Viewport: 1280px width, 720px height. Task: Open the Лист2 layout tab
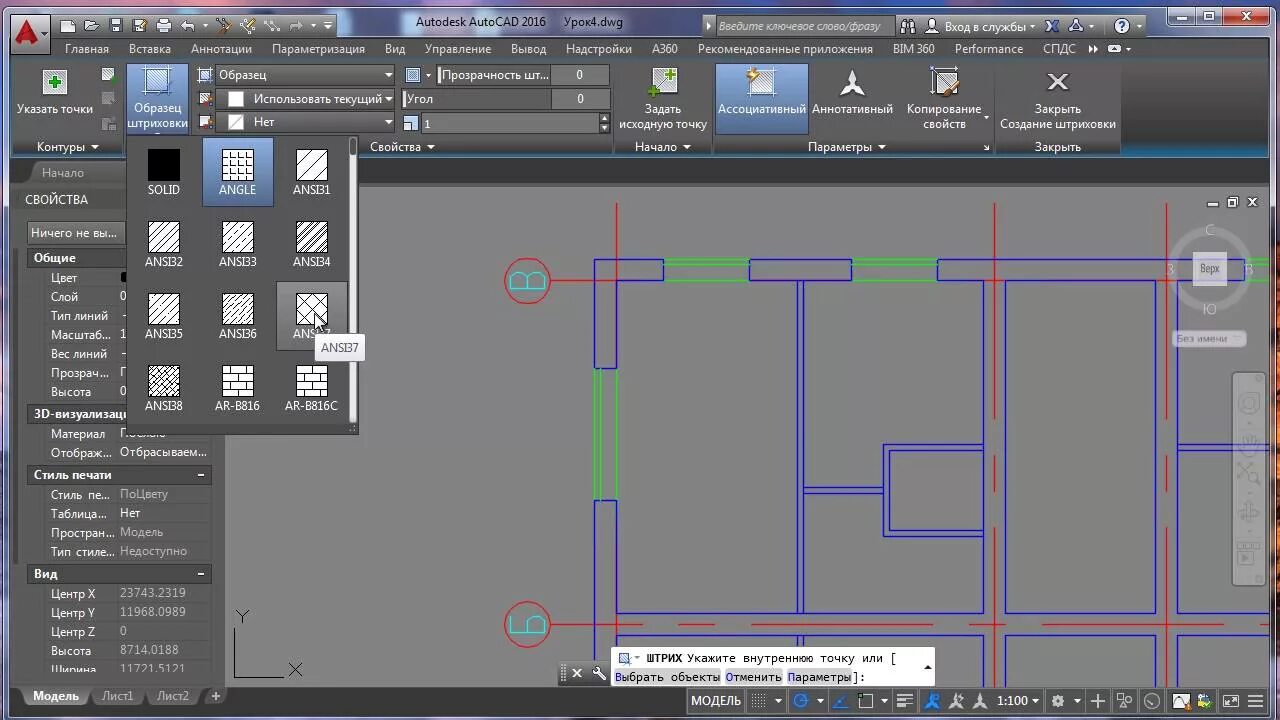pyautogui.click(x=172, y=695)
